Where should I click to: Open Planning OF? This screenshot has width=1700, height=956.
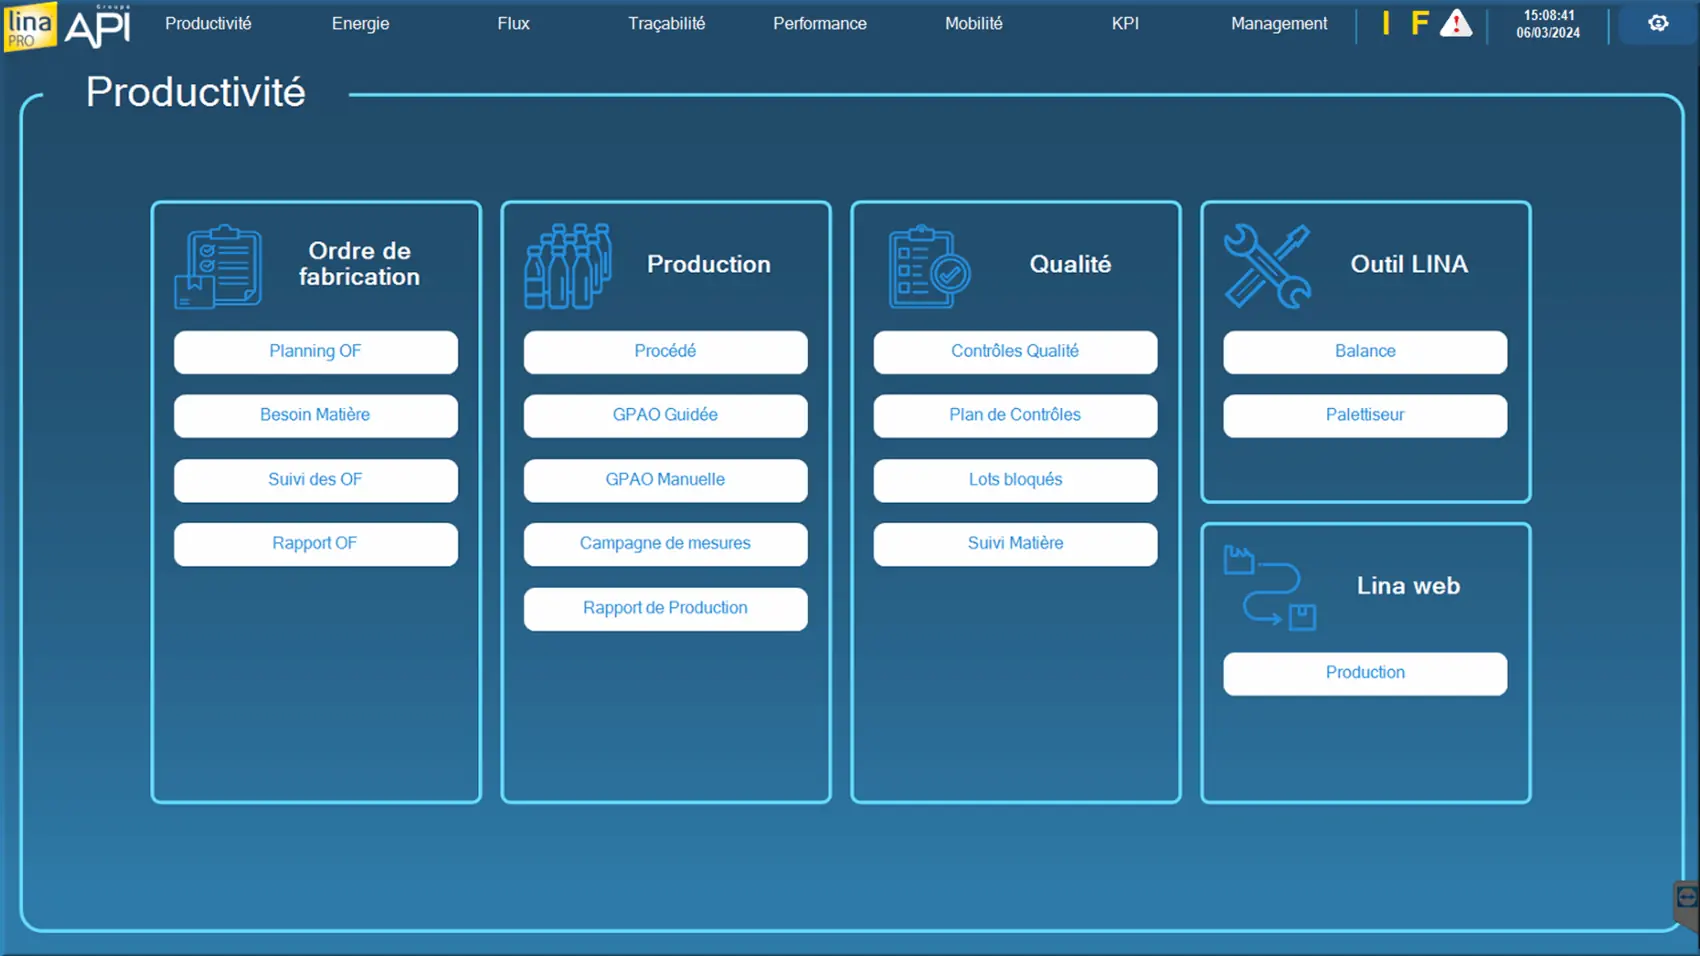click(x=315, y=352)
